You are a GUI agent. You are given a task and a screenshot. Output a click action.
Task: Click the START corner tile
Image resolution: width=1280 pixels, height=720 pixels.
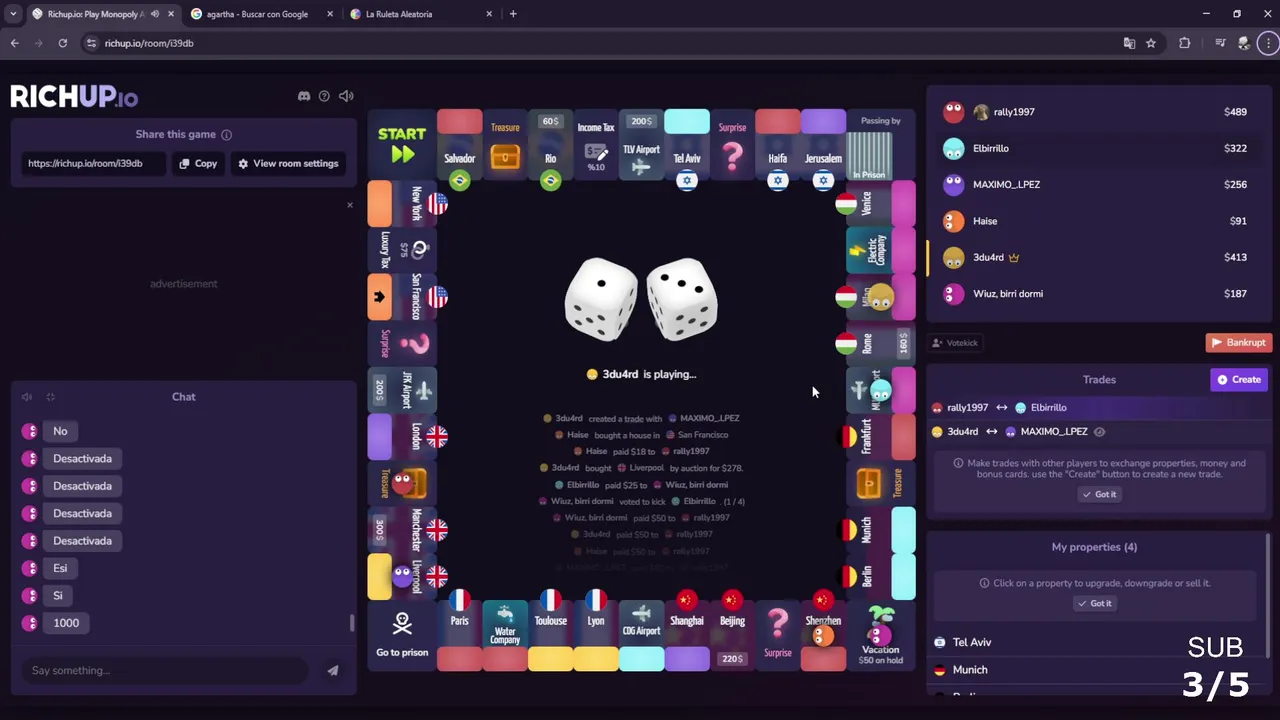[402, 145]
